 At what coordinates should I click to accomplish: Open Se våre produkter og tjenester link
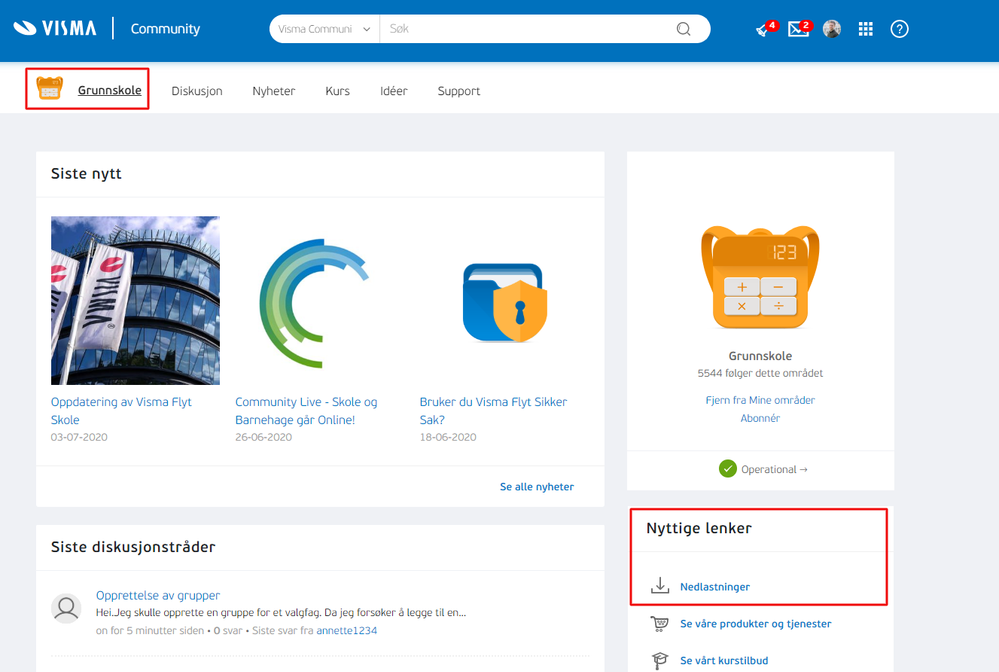[x=756, y=624]
